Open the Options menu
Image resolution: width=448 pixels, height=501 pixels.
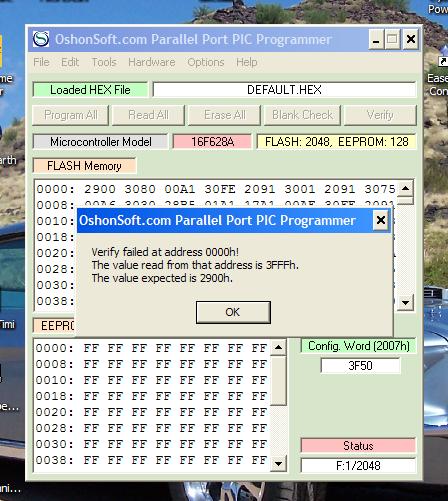click(x=206, y=62)
